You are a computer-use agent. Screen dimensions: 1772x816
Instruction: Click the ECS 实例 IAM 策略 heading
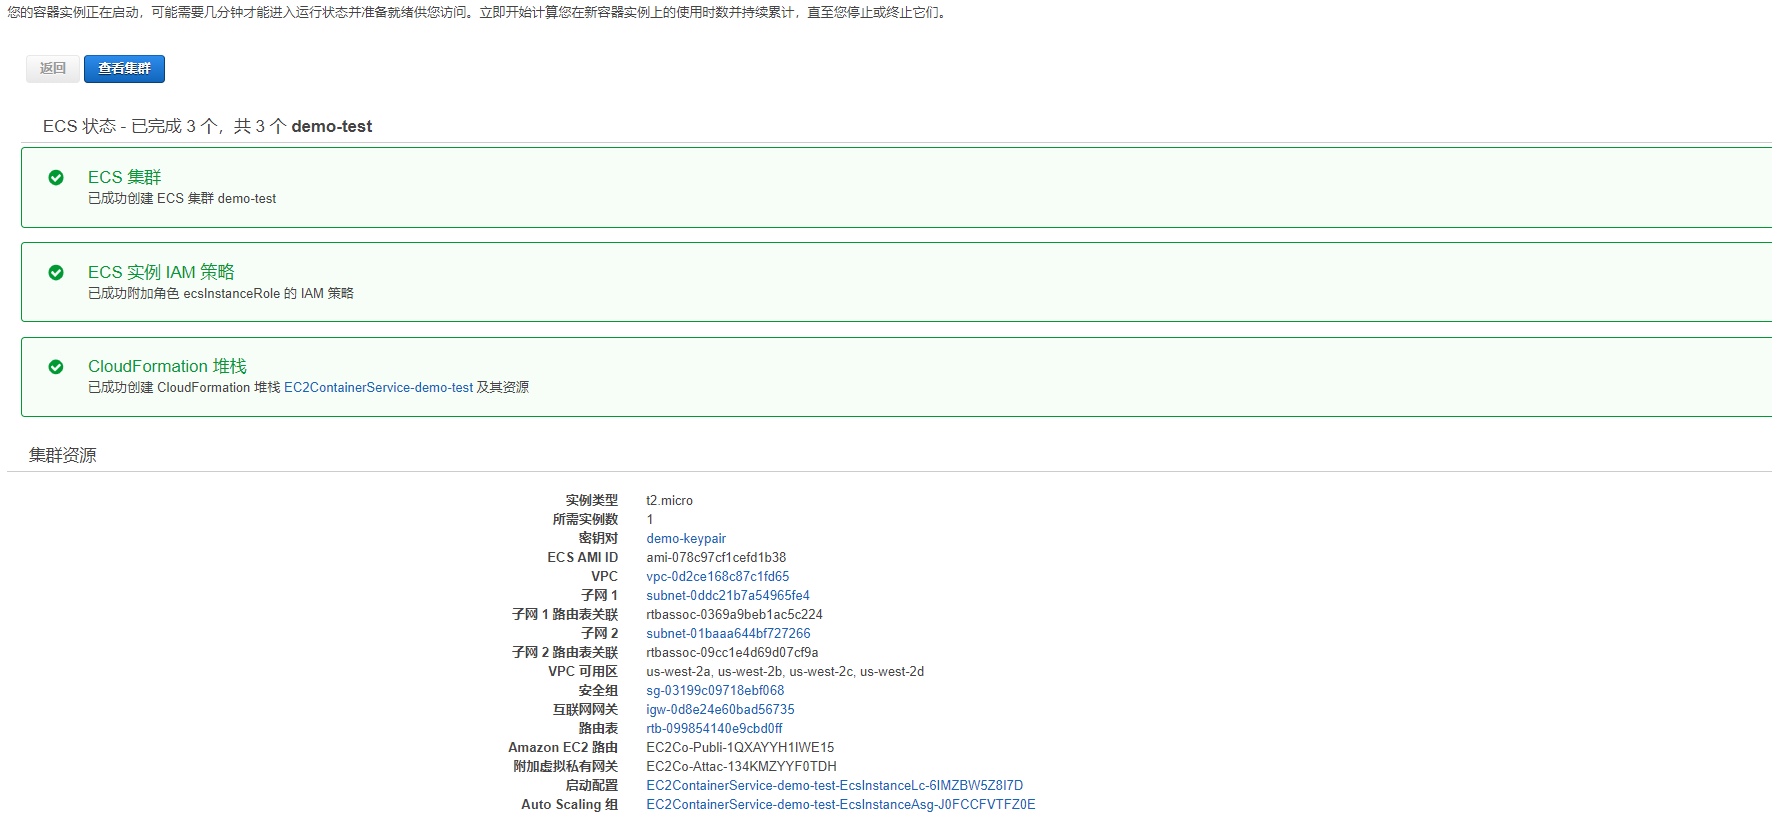[x=161, y=272]
